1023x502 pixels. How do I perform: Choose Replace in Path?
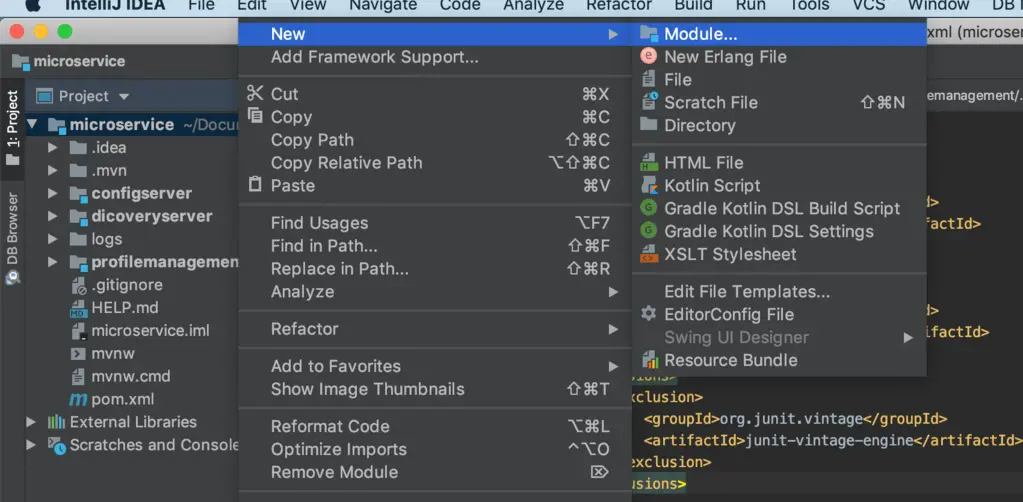pyautogui.click(x=435, y=268)
